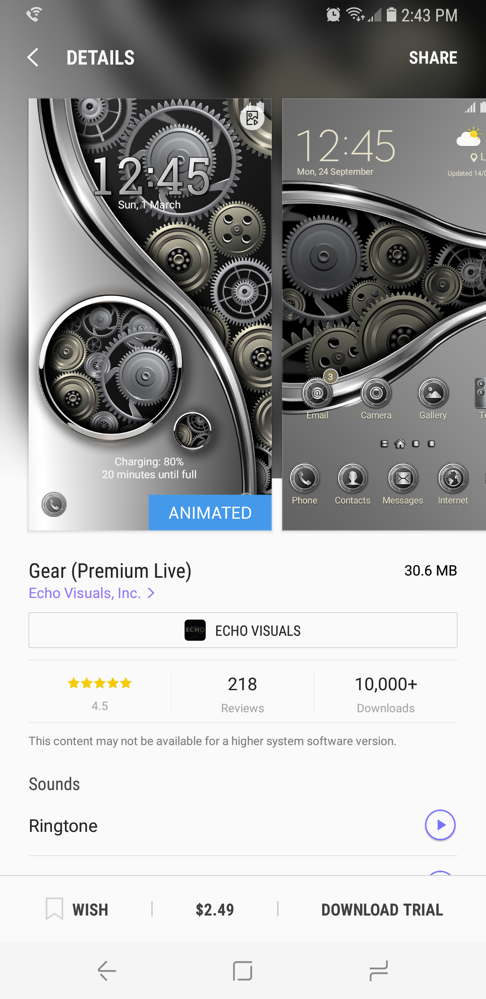This screenshot has height=999, width=486.
Task: Tap the video wallpaper icon on preview
Action: pyautogui.click(x=253, y=118)
